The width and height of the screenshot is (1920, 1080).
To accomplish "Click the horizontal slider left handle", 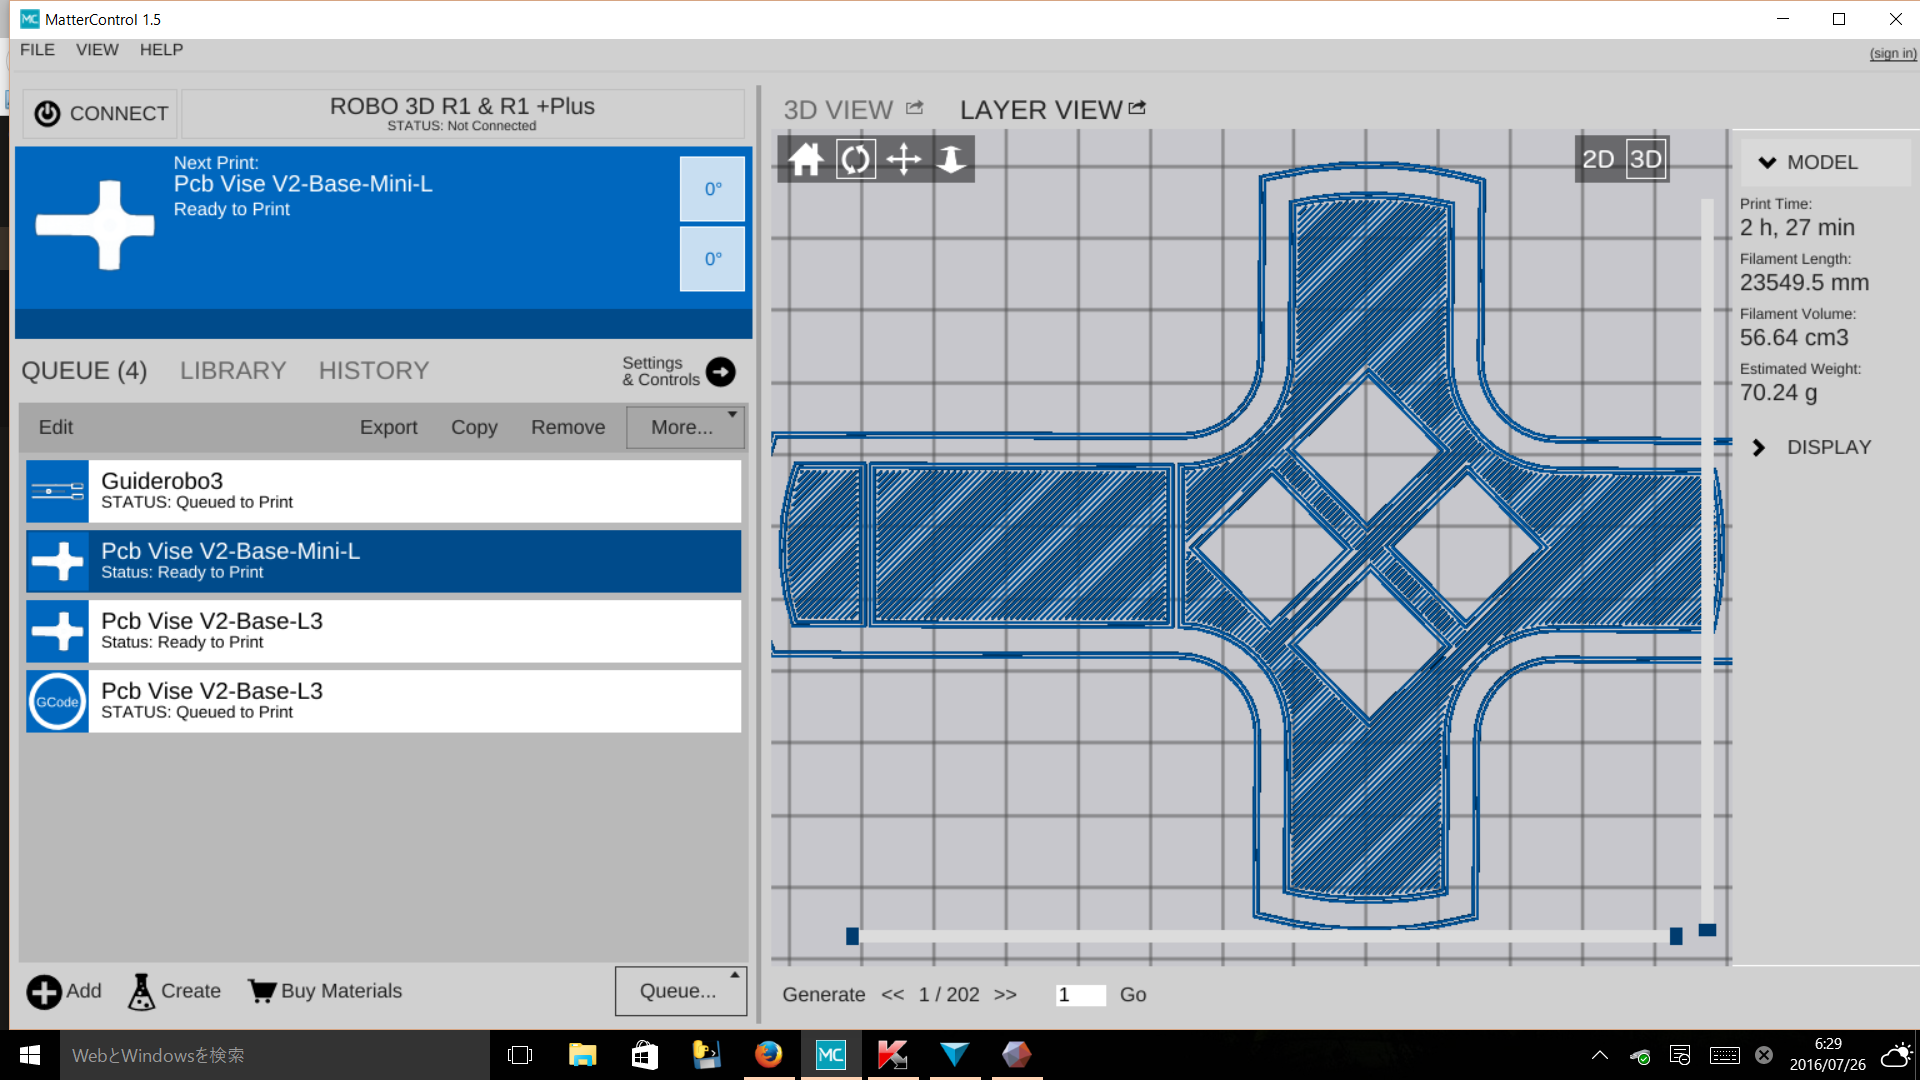I will pyautogui.click(x=852, y=936).
